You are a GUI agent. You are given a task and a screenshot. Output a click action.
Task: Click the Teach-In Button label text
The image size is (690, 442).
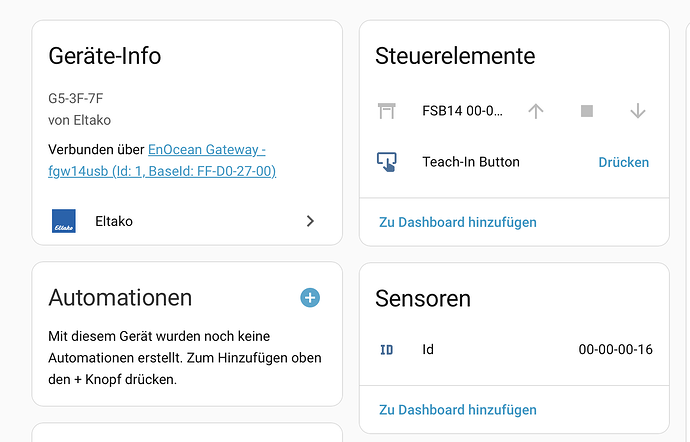pos(470,162)
